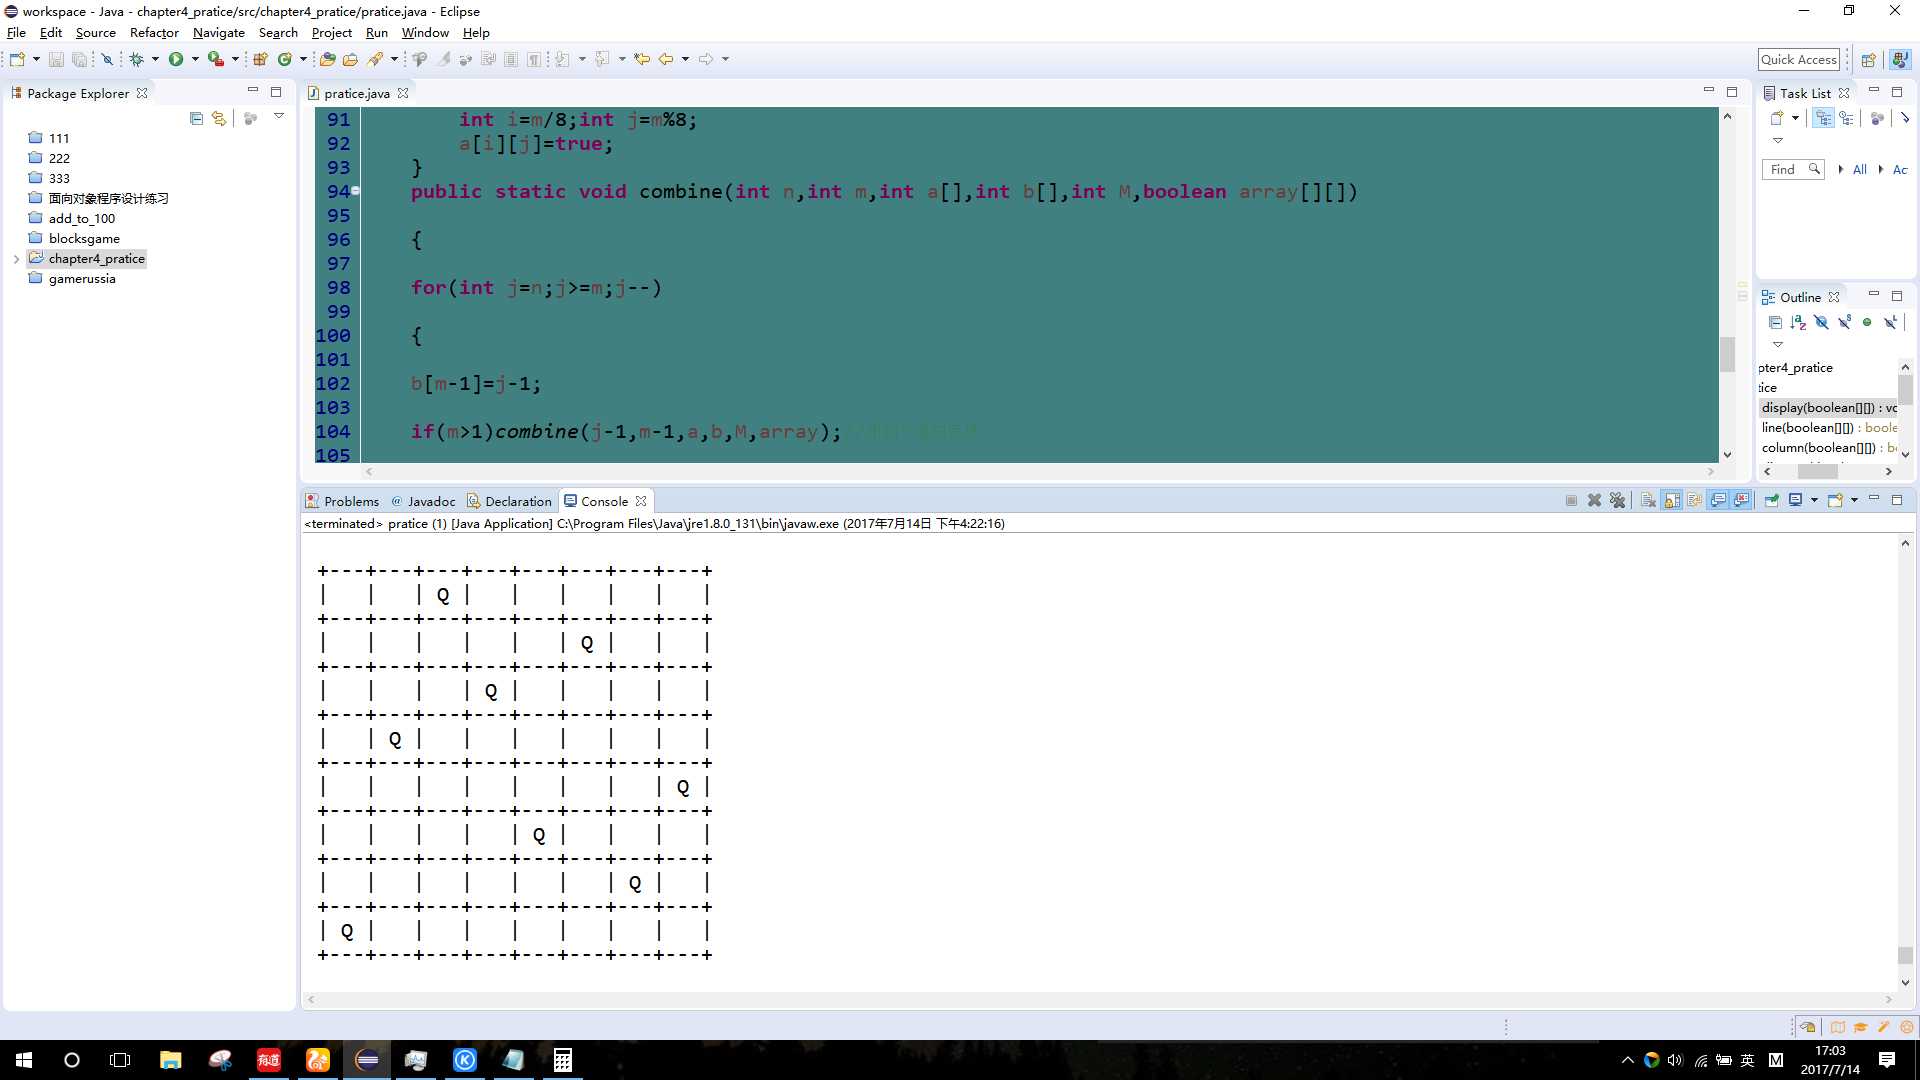Screen dimensions: 1920x1080
Task: Open dropdown next to Open Console icon
Action: point(1854,500)
